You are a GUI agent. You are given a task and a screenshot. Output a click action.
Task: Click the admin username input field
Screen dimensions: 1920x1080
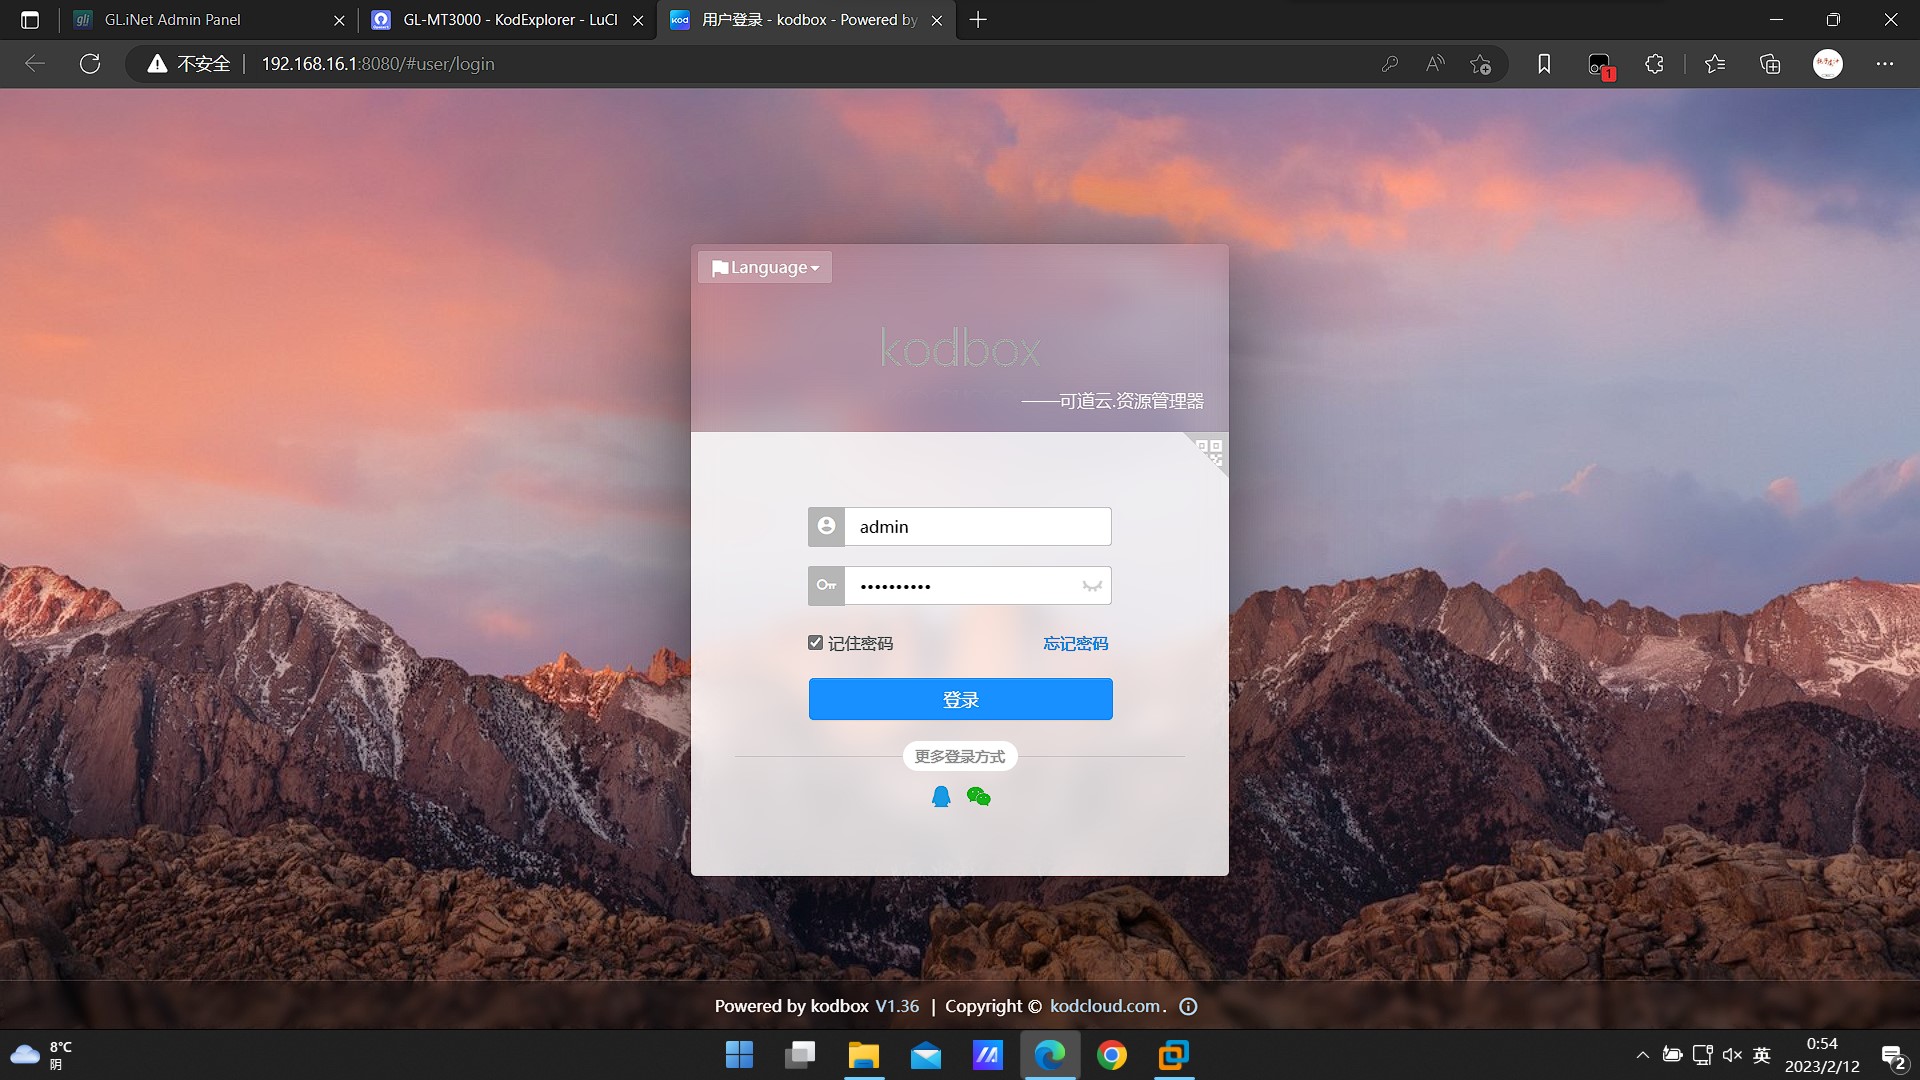(x=976, y=527)
